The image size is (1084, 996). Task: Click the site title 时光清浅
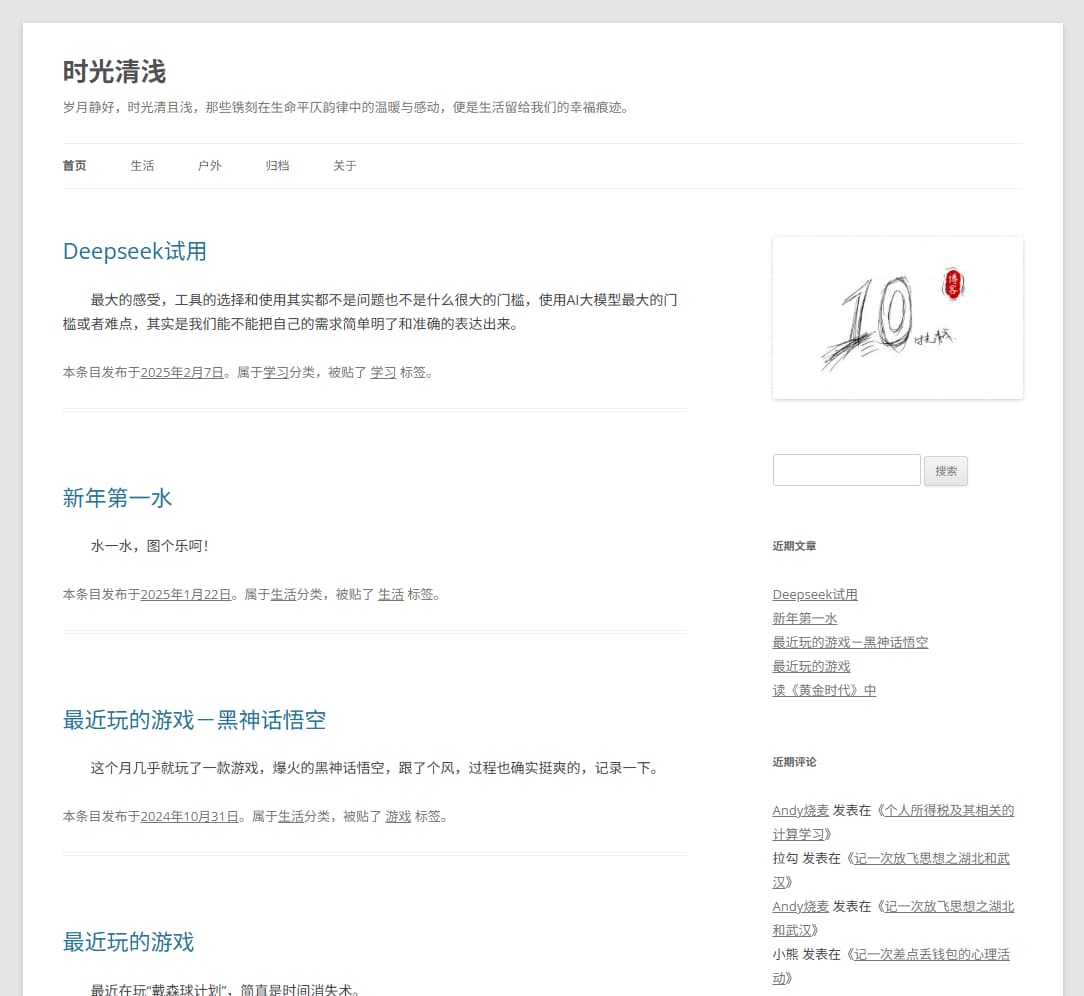115,71
